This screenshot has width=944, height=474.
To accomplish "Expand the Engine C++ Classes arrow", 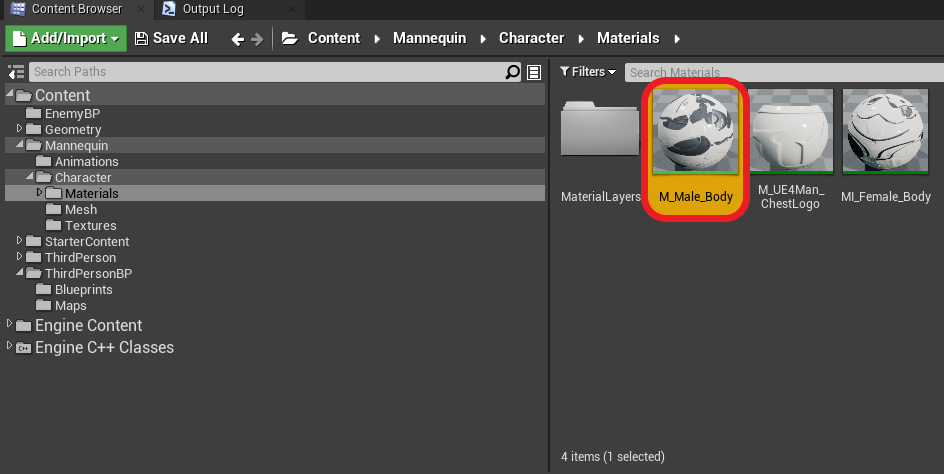I will pos(10,346).
